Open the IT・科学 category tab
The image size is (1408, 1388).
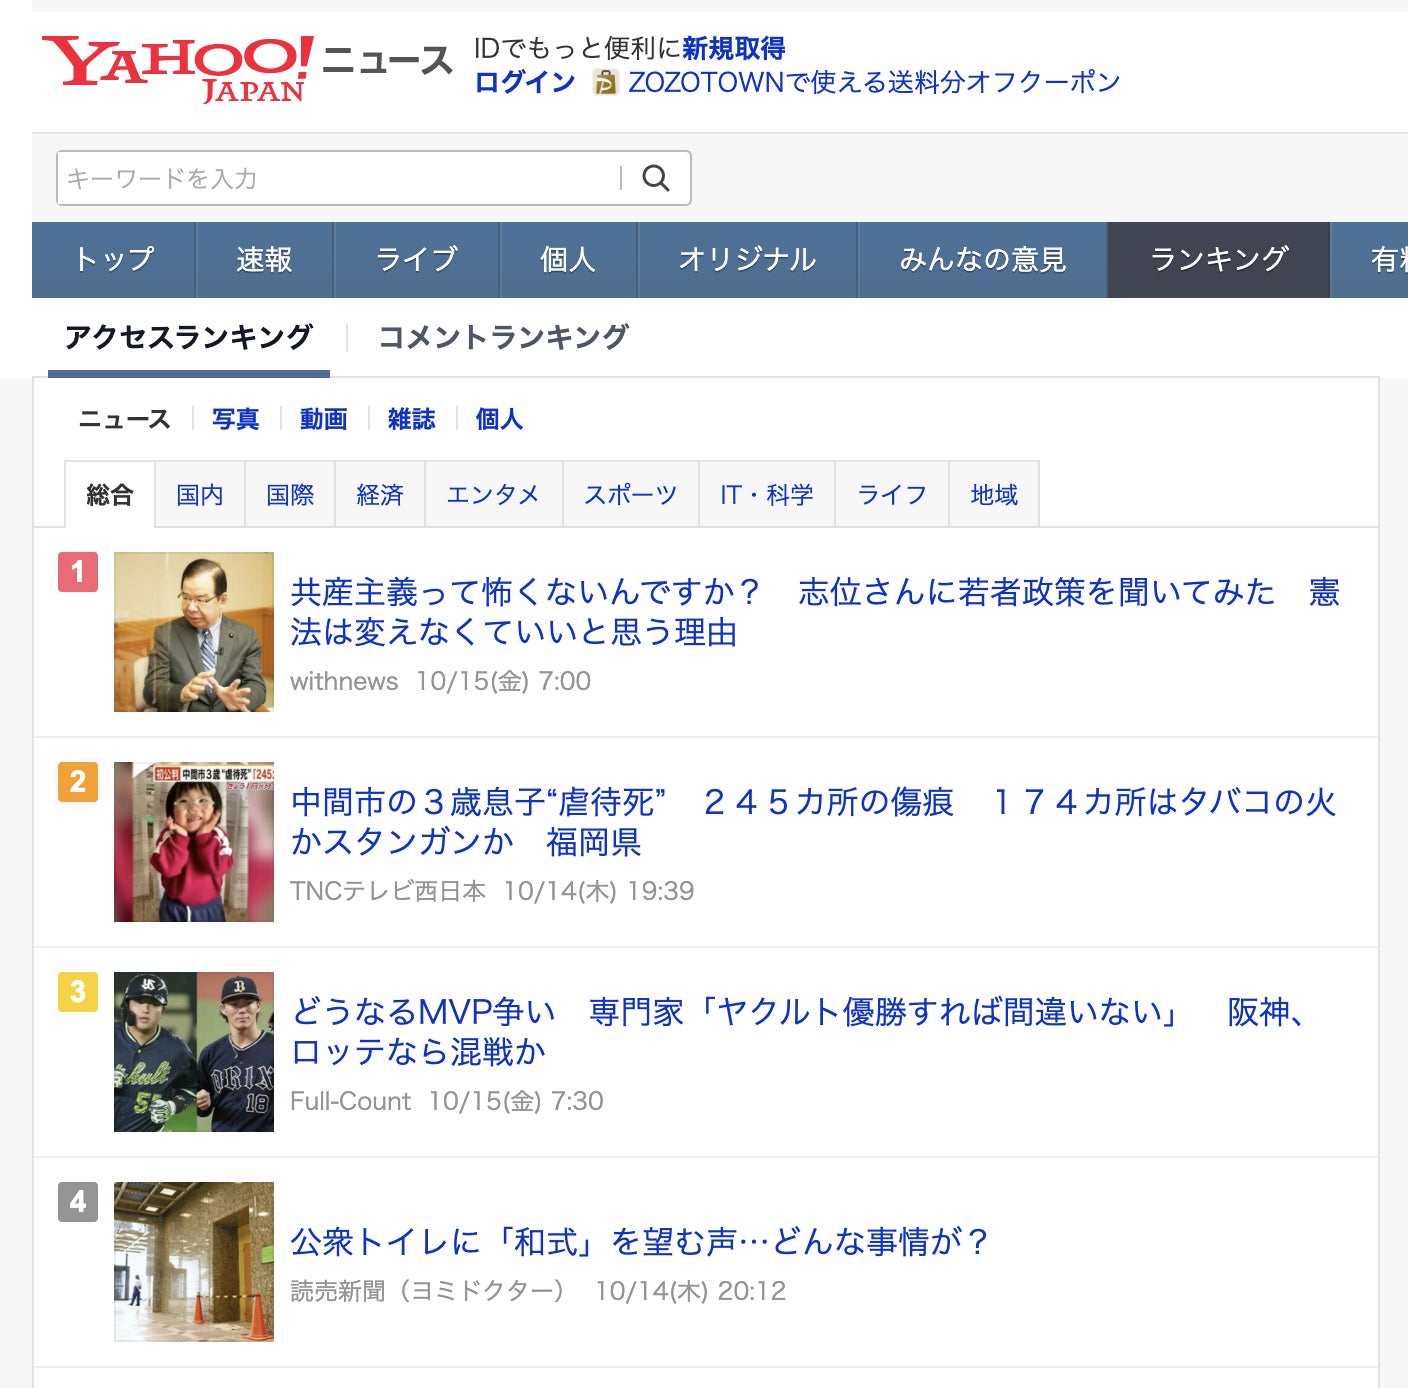tap(766, 495)
